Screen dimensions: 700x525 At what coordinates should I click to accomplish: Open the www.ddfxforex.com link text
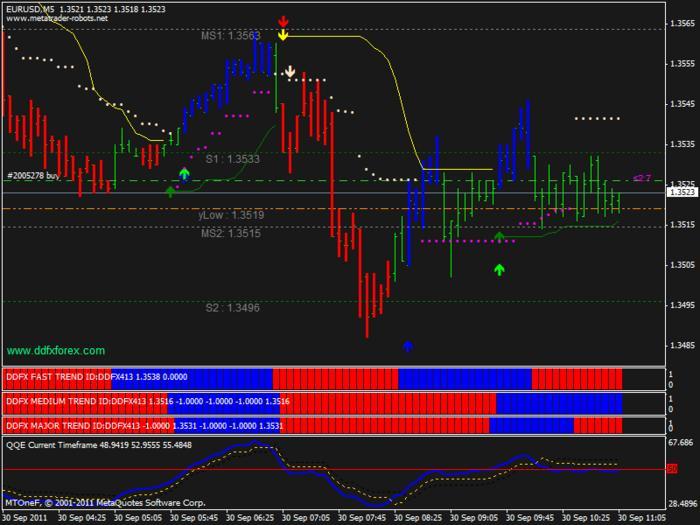pyautogui.click(x=56, y=350)
